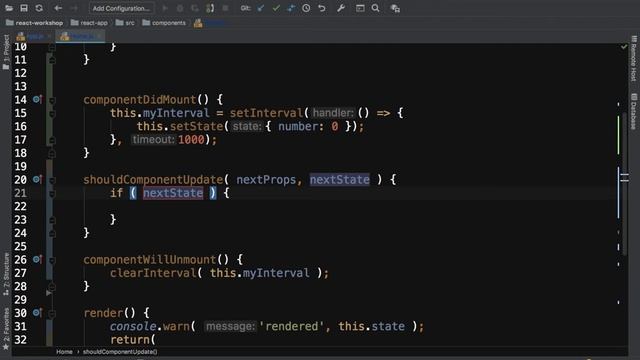Click the 'rendered' string literal
Screen dimensions: 640x360
pyautogui.click(x=291, y=326)
